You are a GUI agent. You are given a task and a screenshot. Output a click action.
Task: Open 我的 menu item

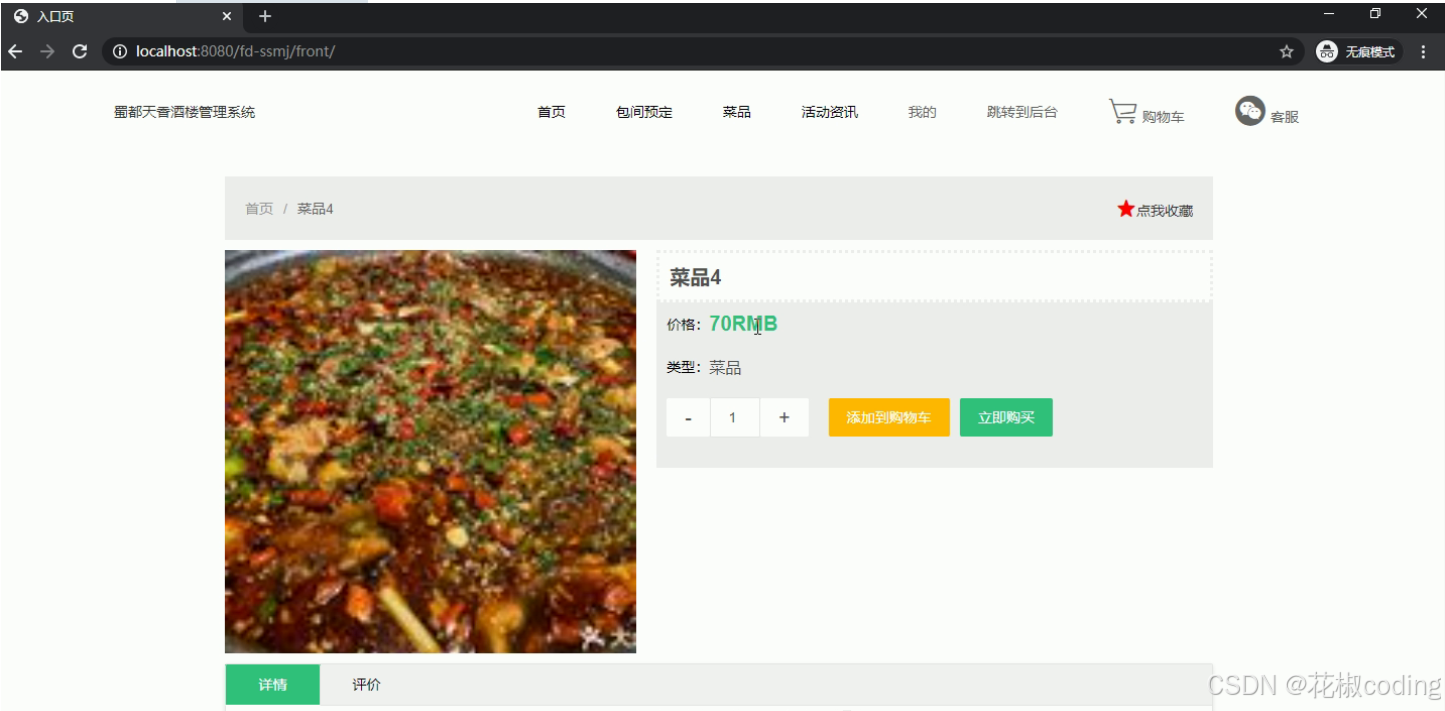click(922, 112)
